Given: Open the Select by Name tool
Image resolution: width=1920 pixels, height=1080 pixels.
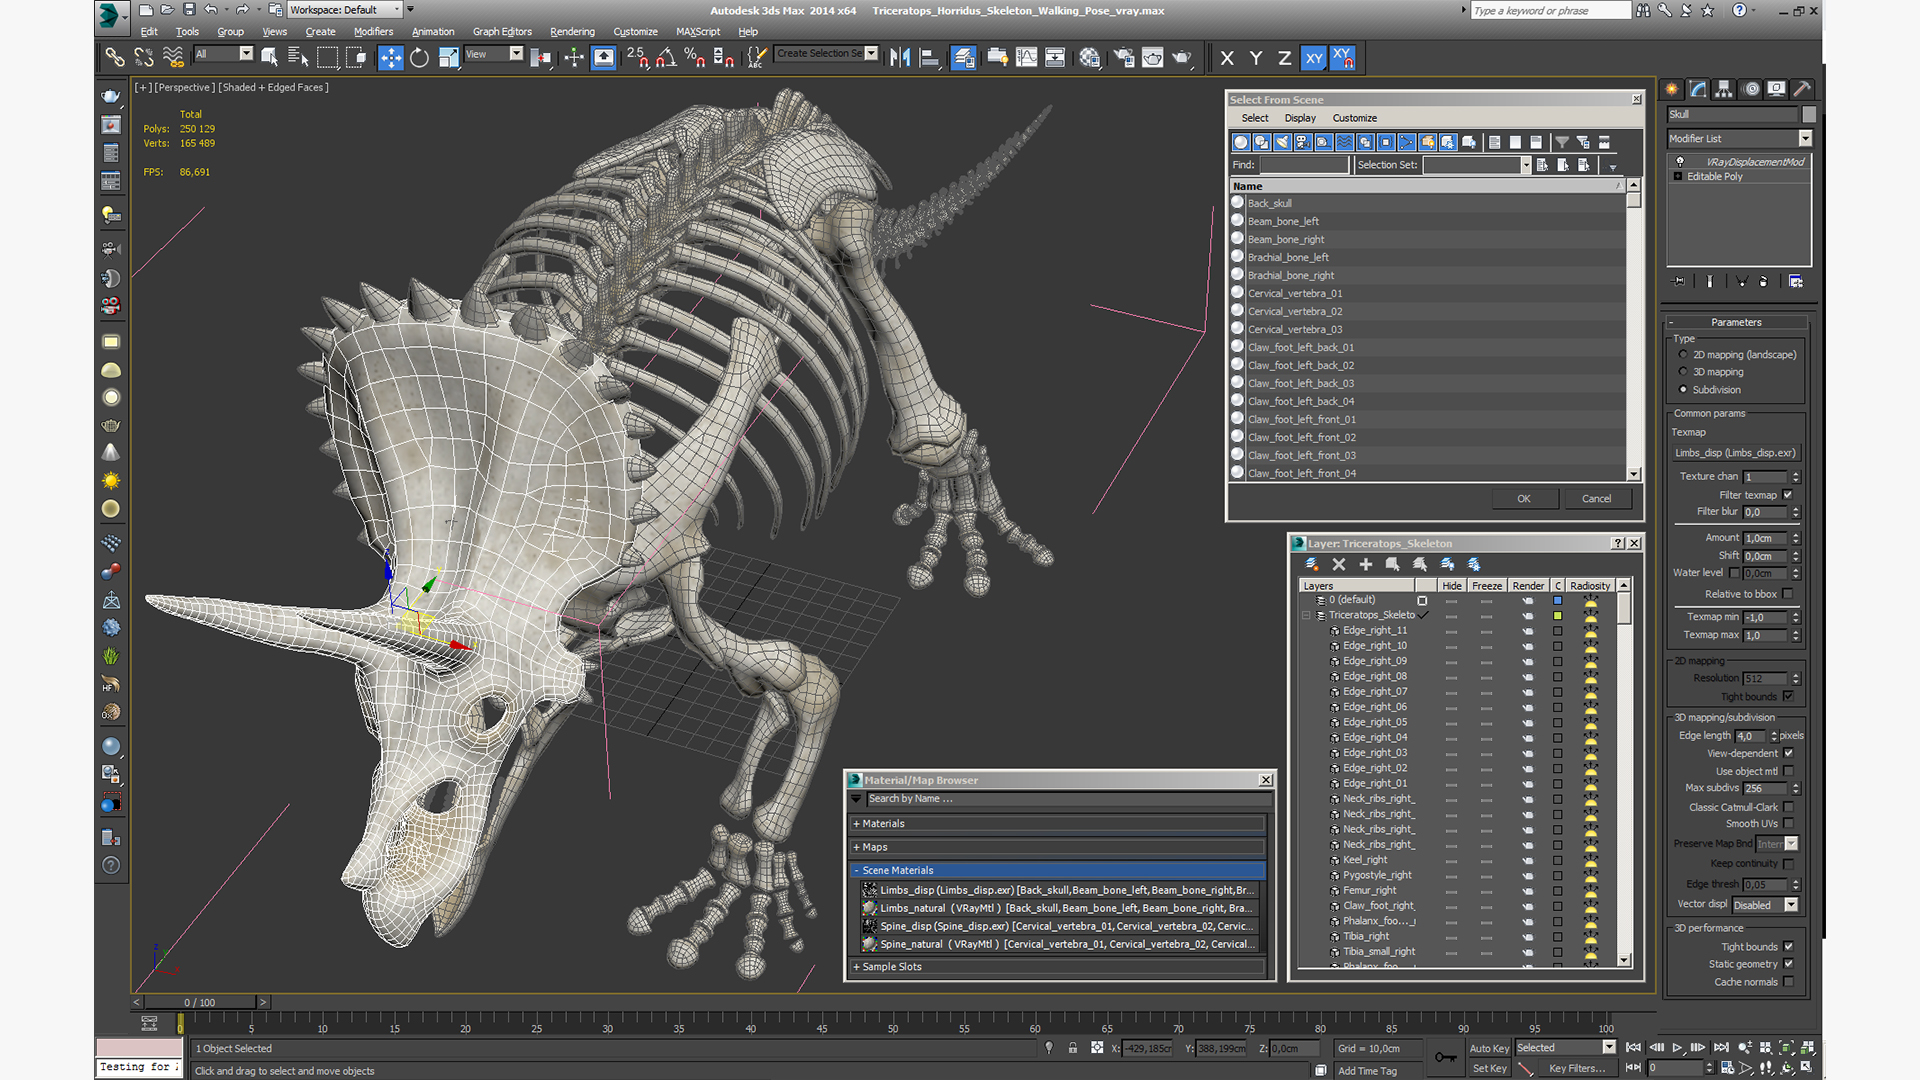Looking at the screenshot, I should 298,57.
